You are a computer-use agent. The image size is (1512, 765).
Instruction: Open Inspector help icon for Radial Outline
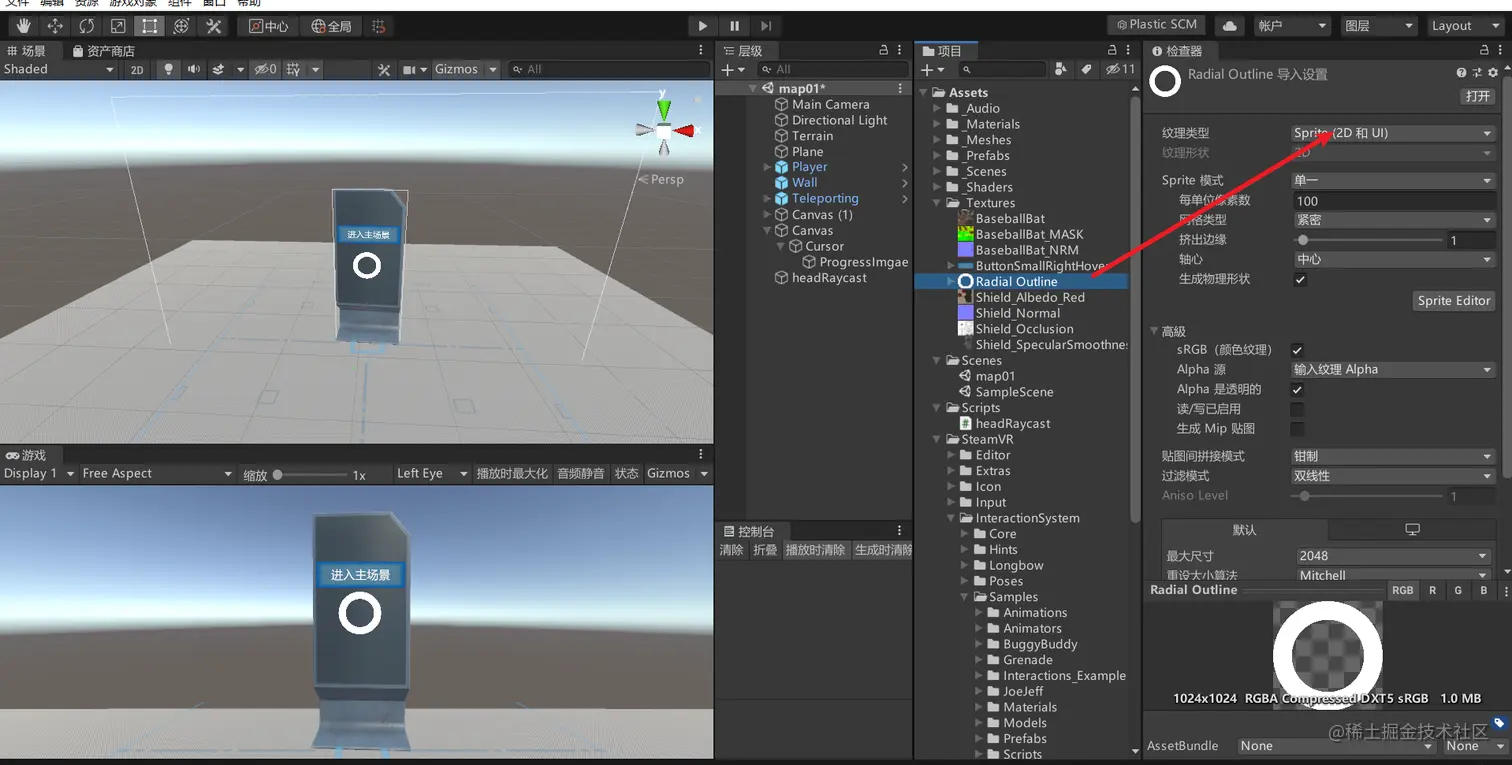(1462, 73)
